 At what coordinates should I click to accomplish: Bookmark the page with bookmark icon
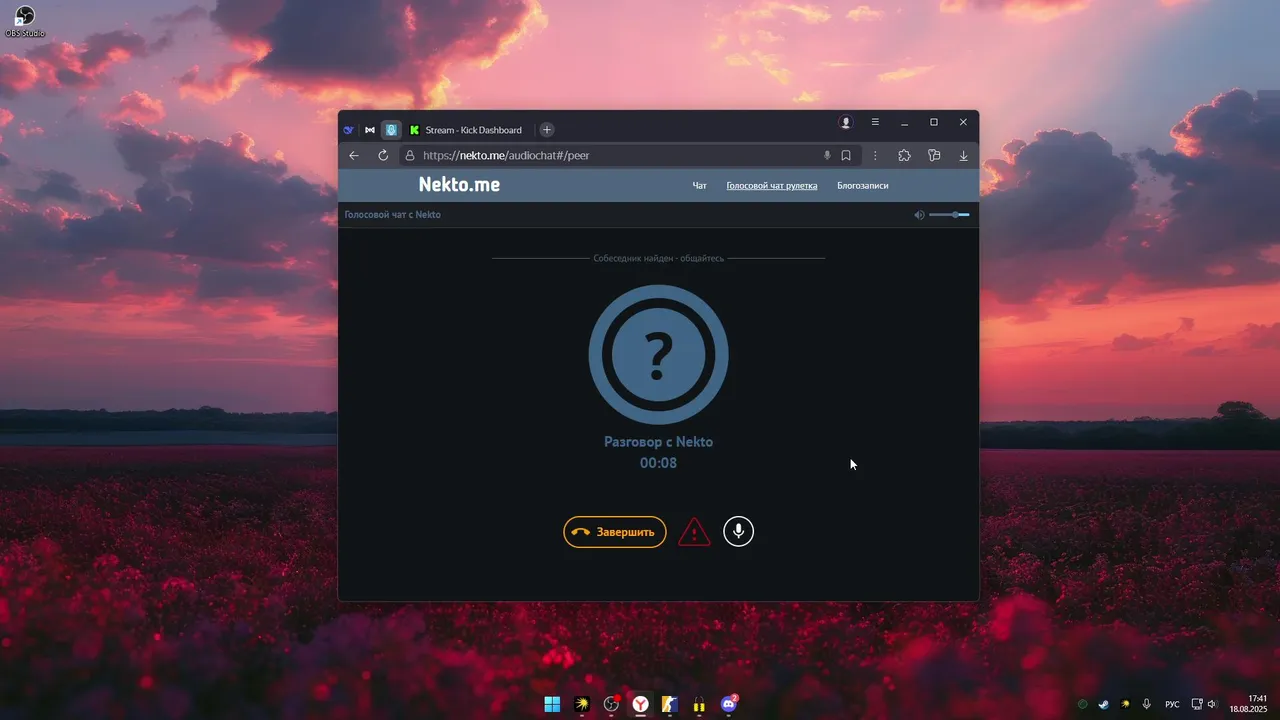pos(846,156)
